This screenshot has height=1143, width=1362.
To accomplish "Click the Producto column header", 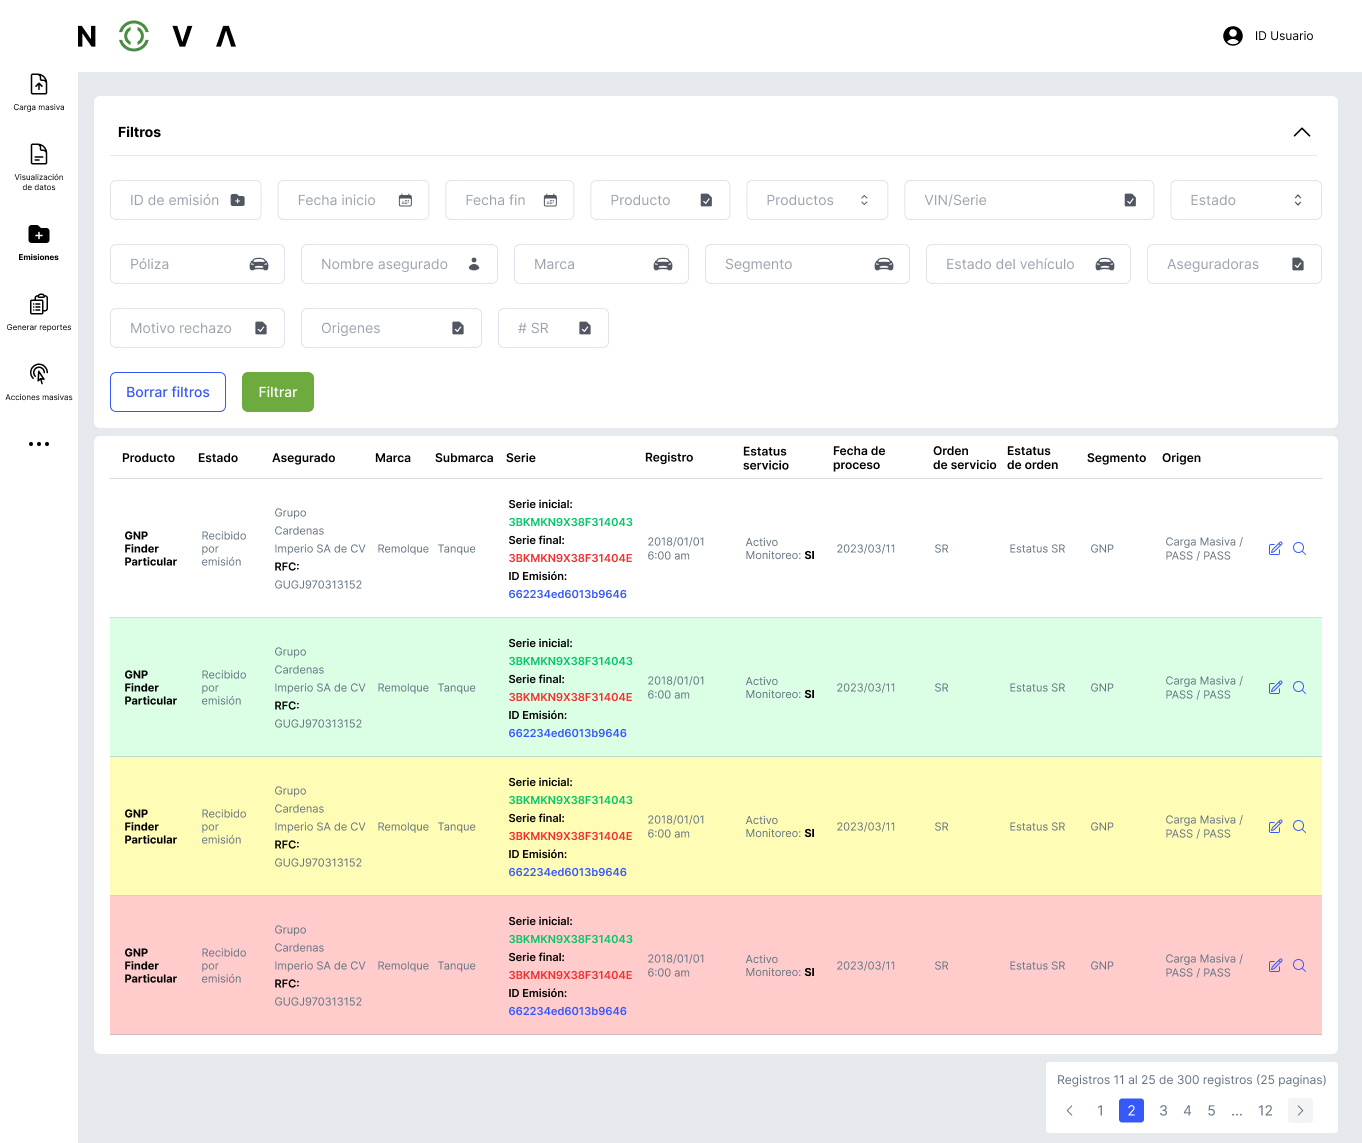I will point(148,458).
